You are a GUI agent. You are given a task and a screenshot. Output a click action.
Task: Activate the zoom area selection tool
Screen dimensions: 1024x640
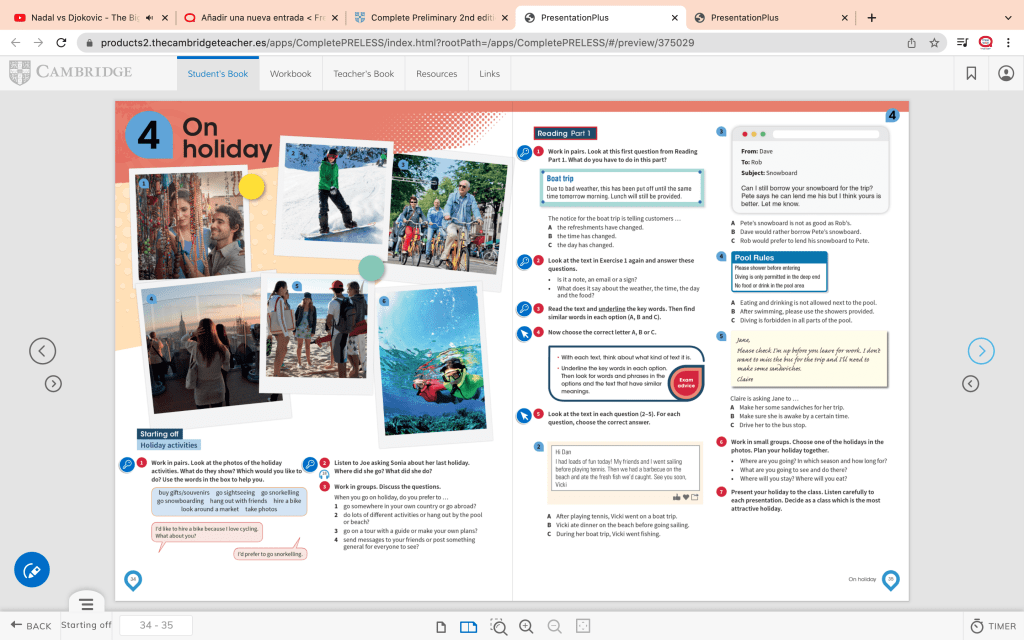pyautogui.click(x=497, y=626)
